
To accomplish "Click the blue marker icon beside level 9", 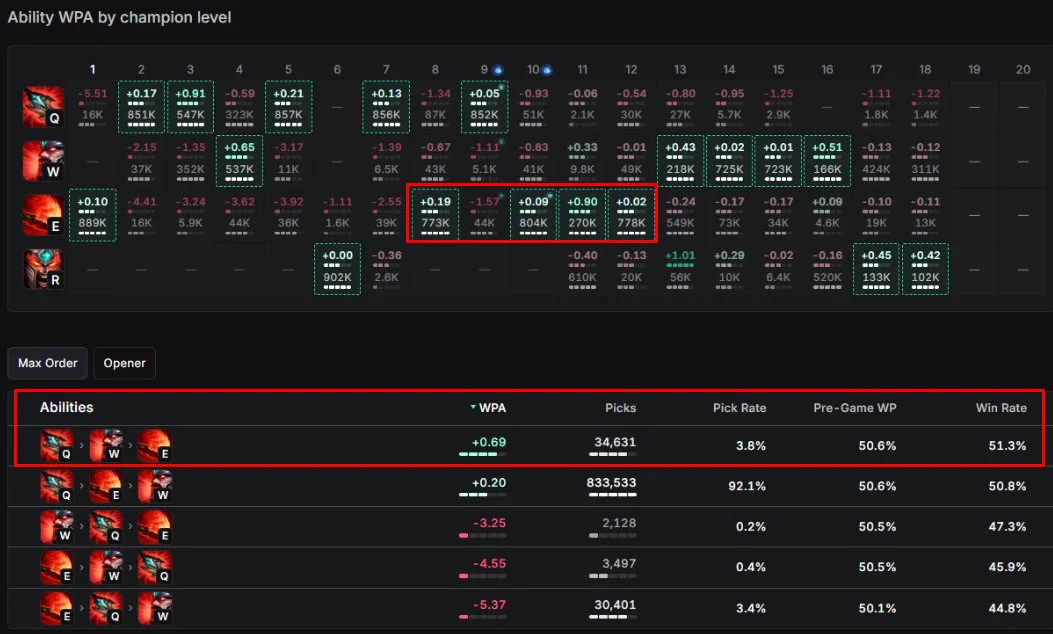I will (x=498, y=70).
